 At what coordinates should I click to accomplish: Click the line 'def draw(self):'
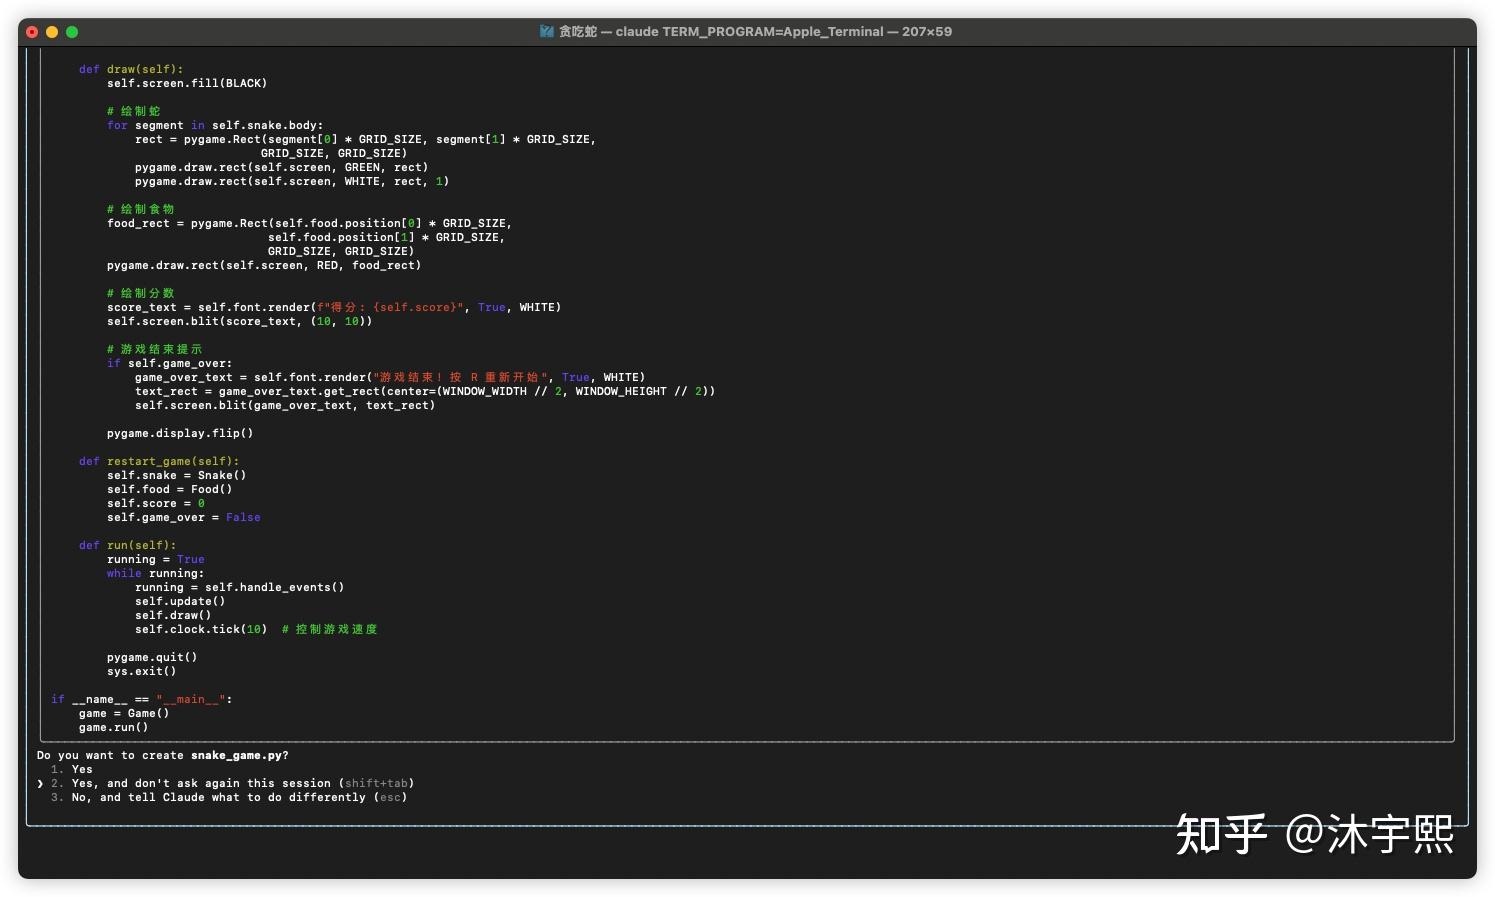131,69
